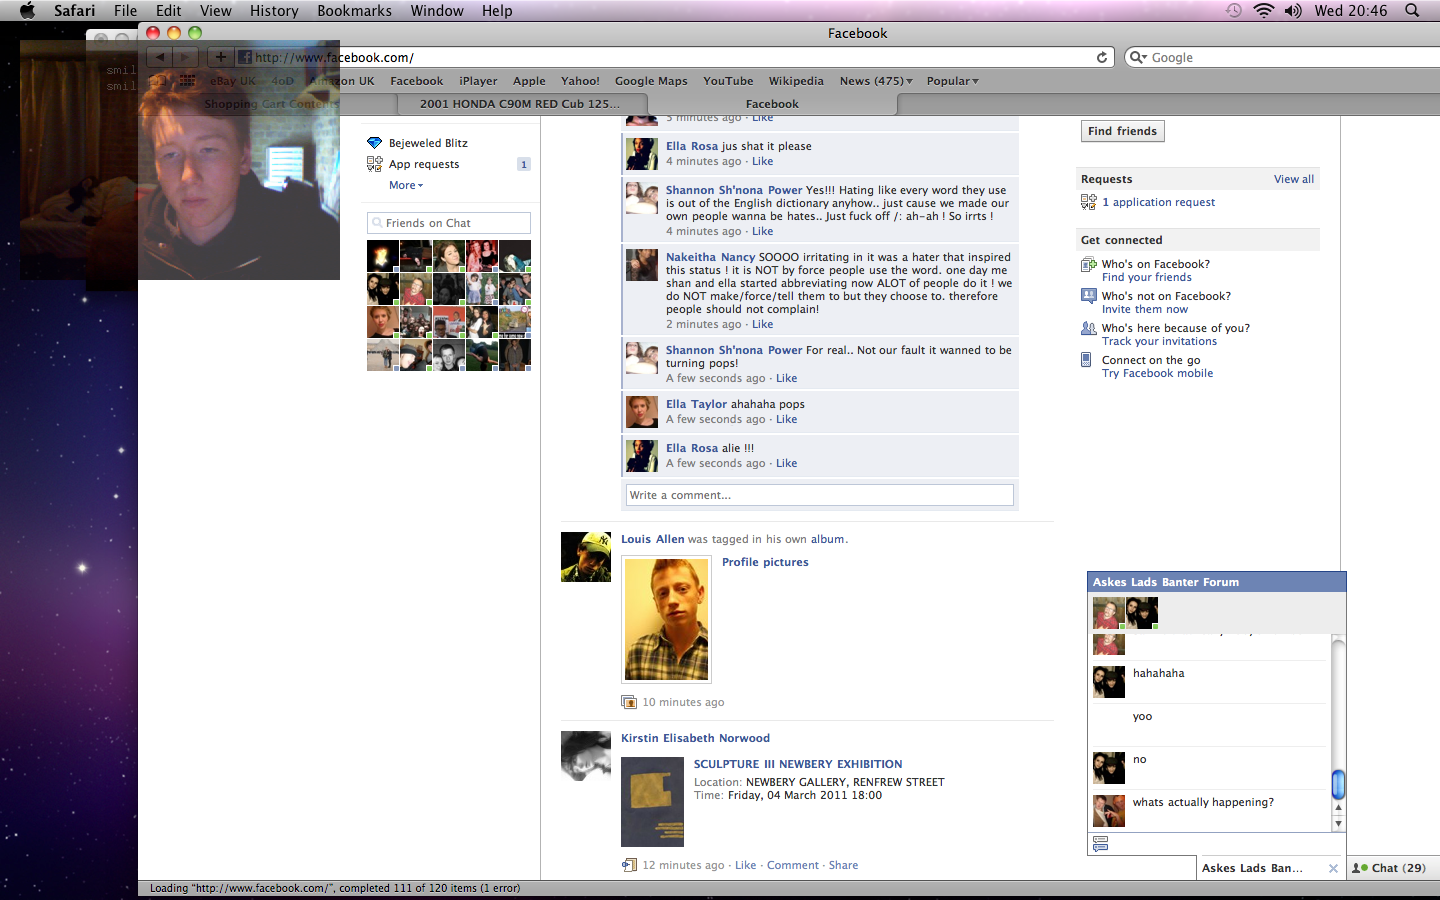Screen dimensions: 1440x900
Task: Open the Profile pictures album link
Action: coord(765,562)
